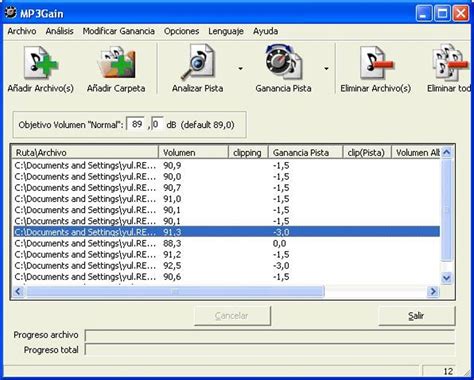This screenshot has width=474, height=380.
Task: Click the Progreso total progress bar
Action: point(270,350)
